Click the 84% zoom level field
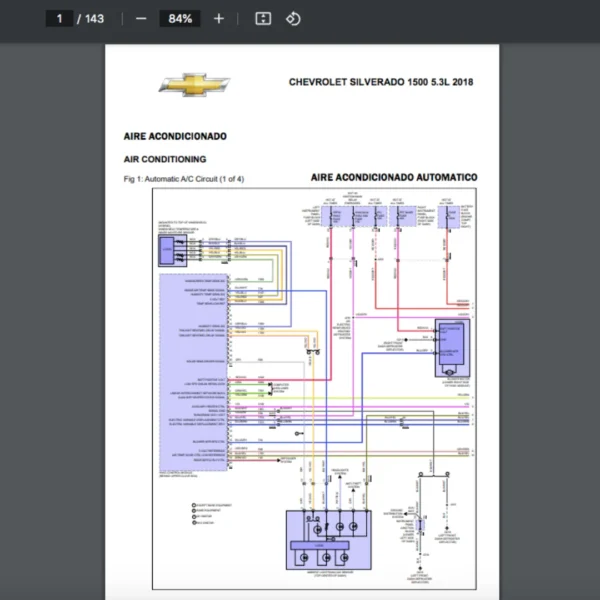The height and width of the screenshot is (600, 600). [x=180, y=18]
